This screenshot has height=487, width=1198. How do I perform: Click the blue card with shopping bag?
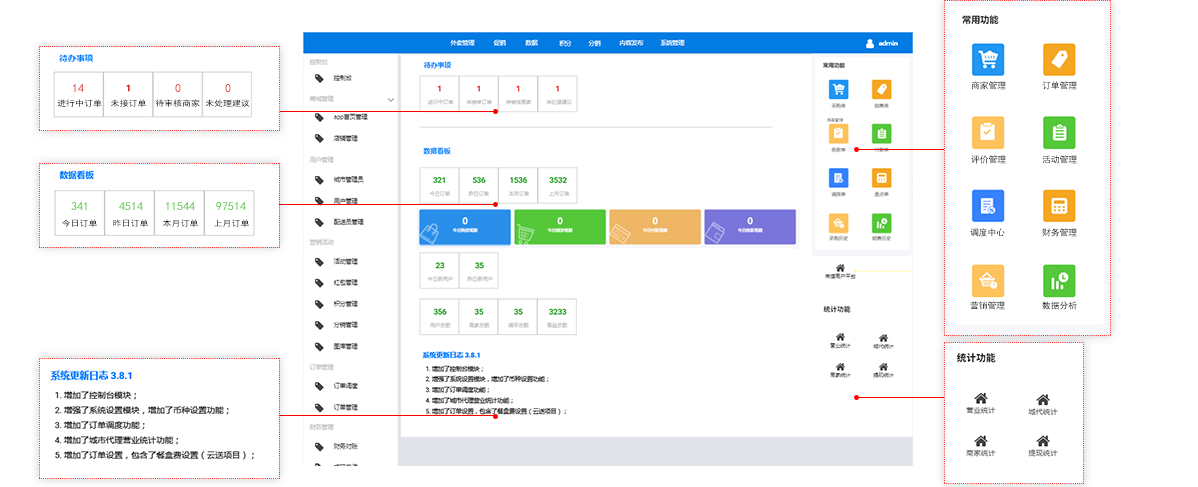tap(464, 227)
